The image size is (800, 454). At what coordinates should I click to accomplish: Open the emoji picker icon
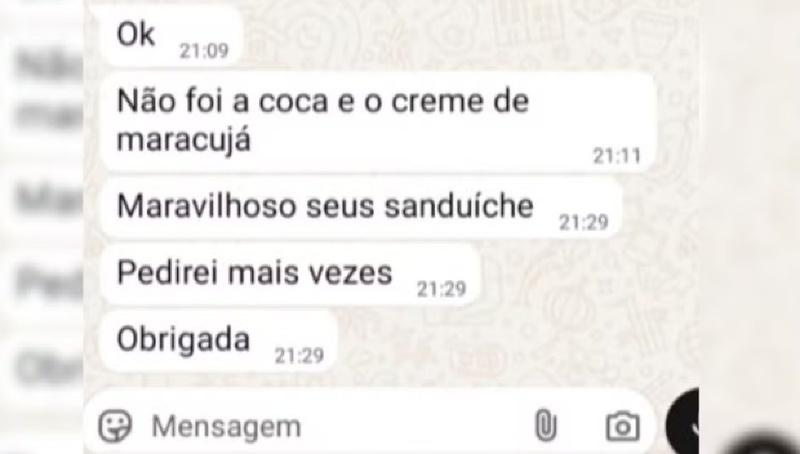pos(115,426)
